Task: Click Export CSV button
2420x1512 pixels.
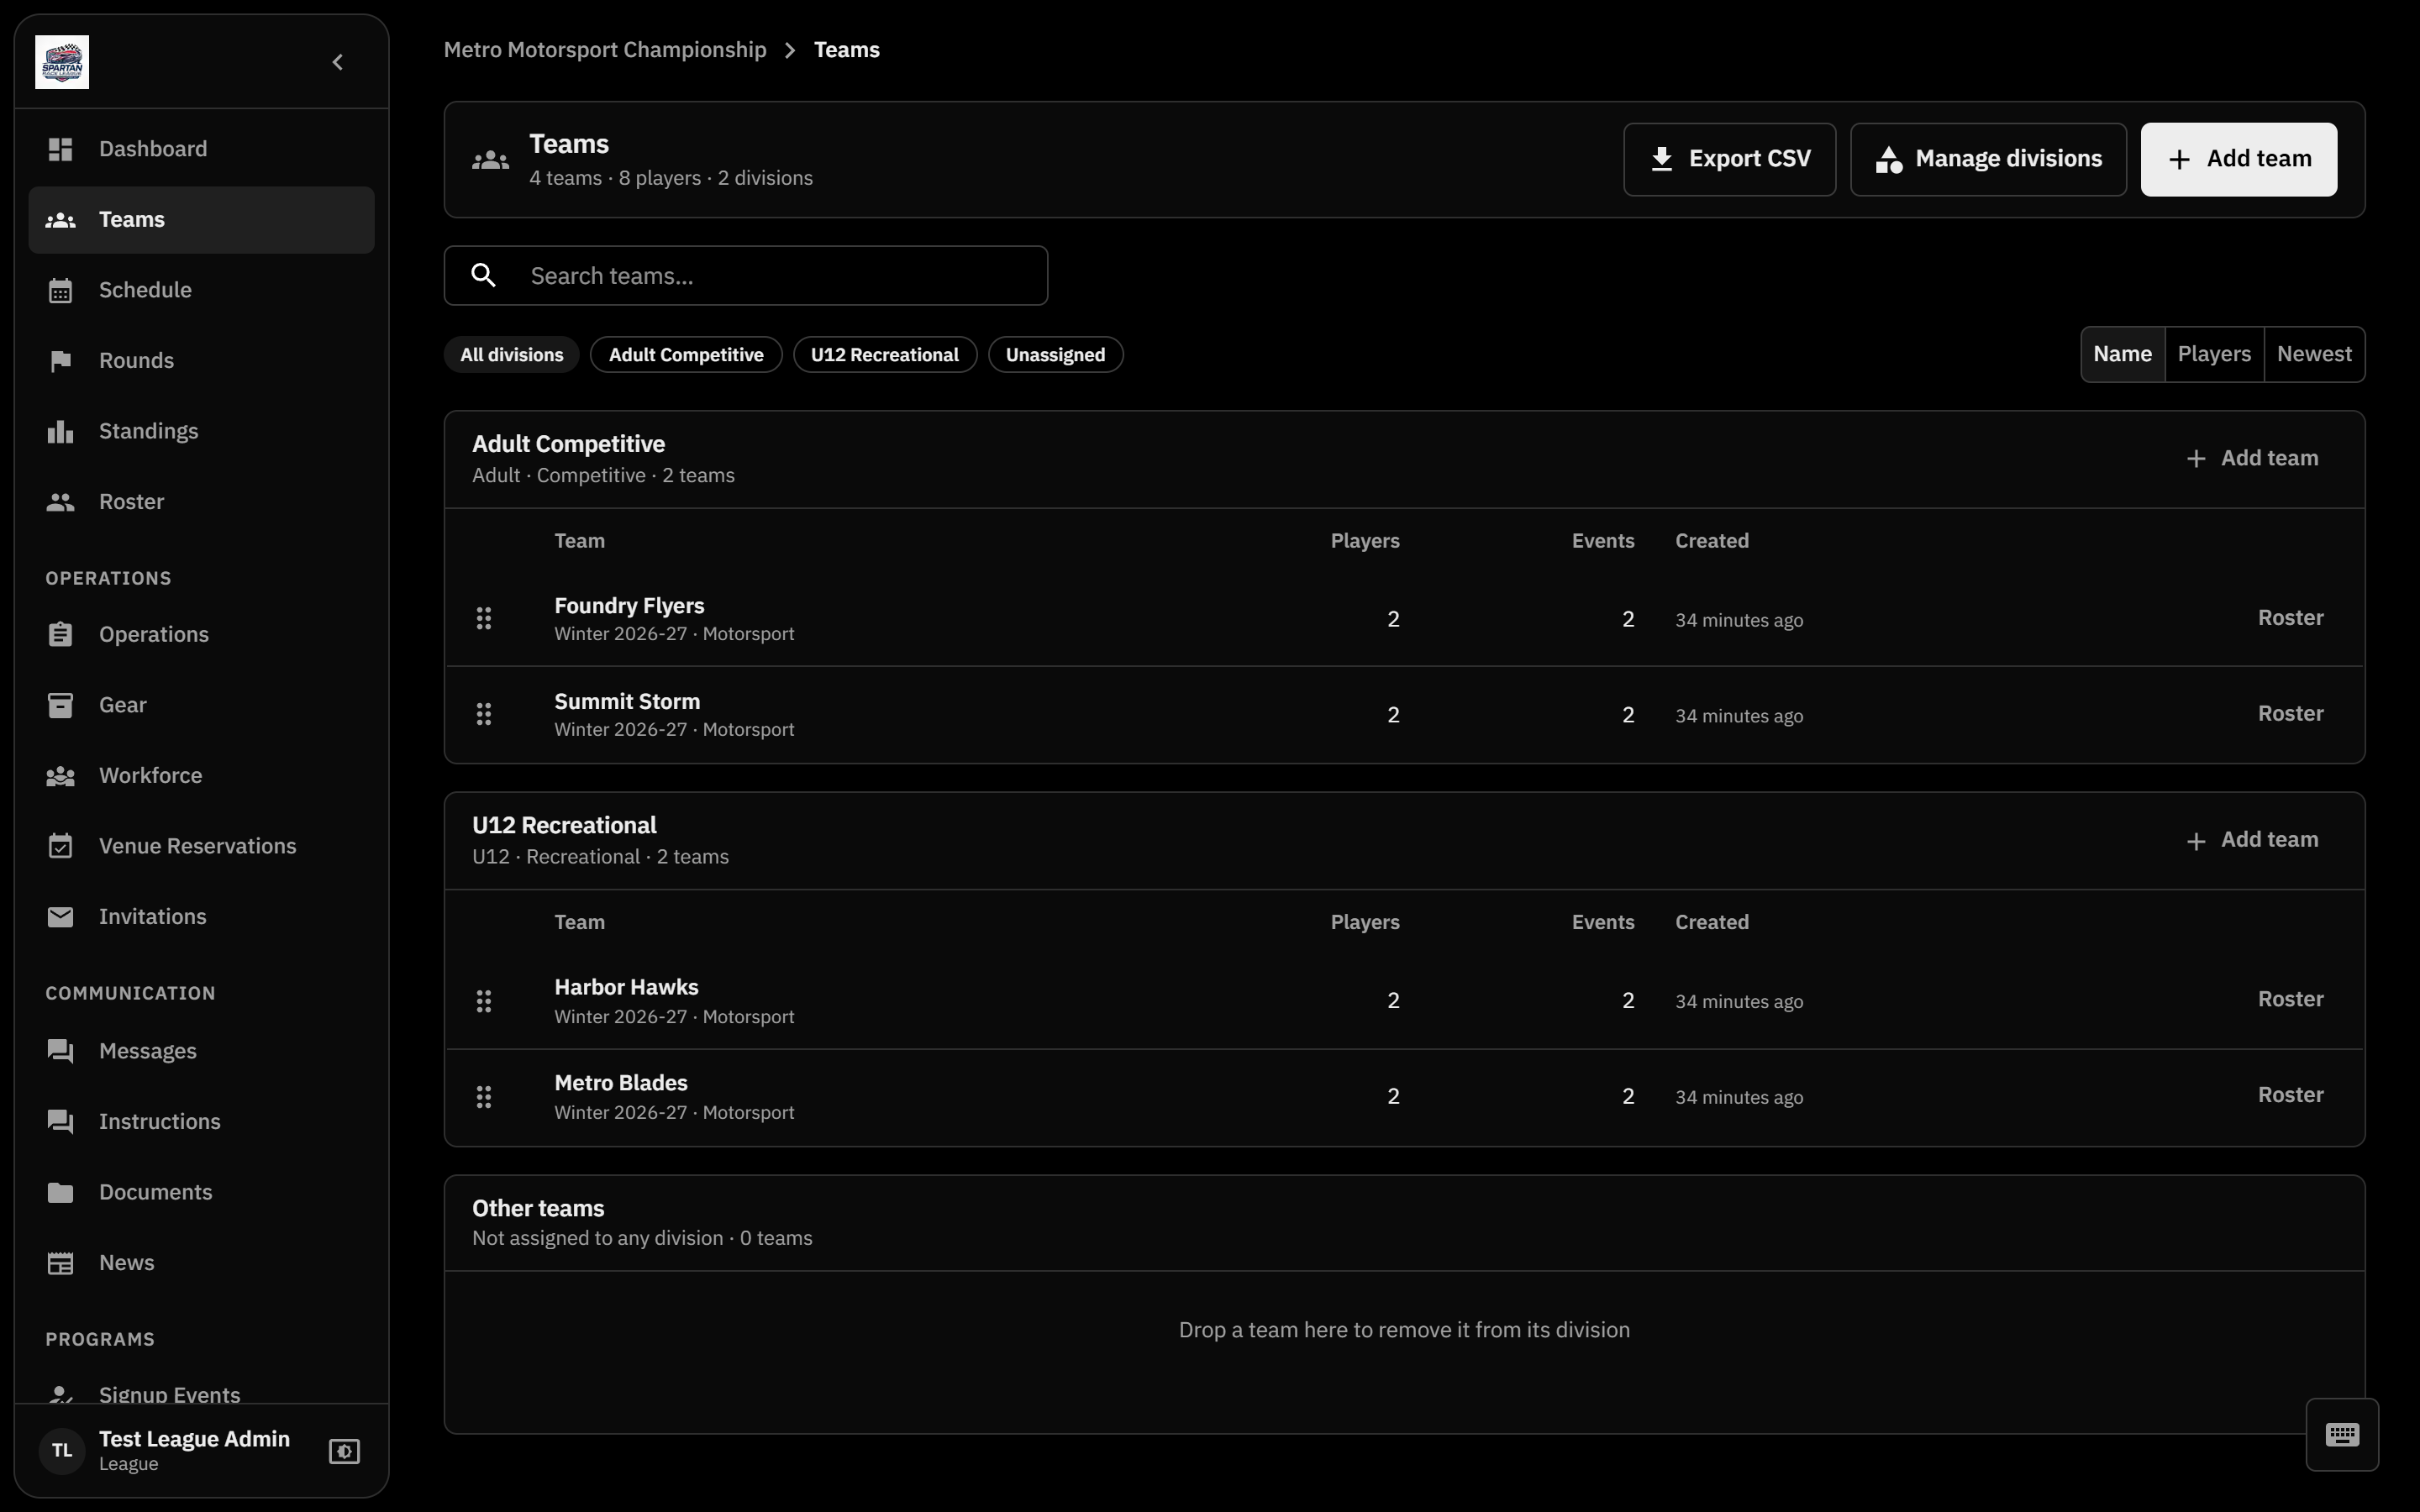Action: (x=1729, y=159)
